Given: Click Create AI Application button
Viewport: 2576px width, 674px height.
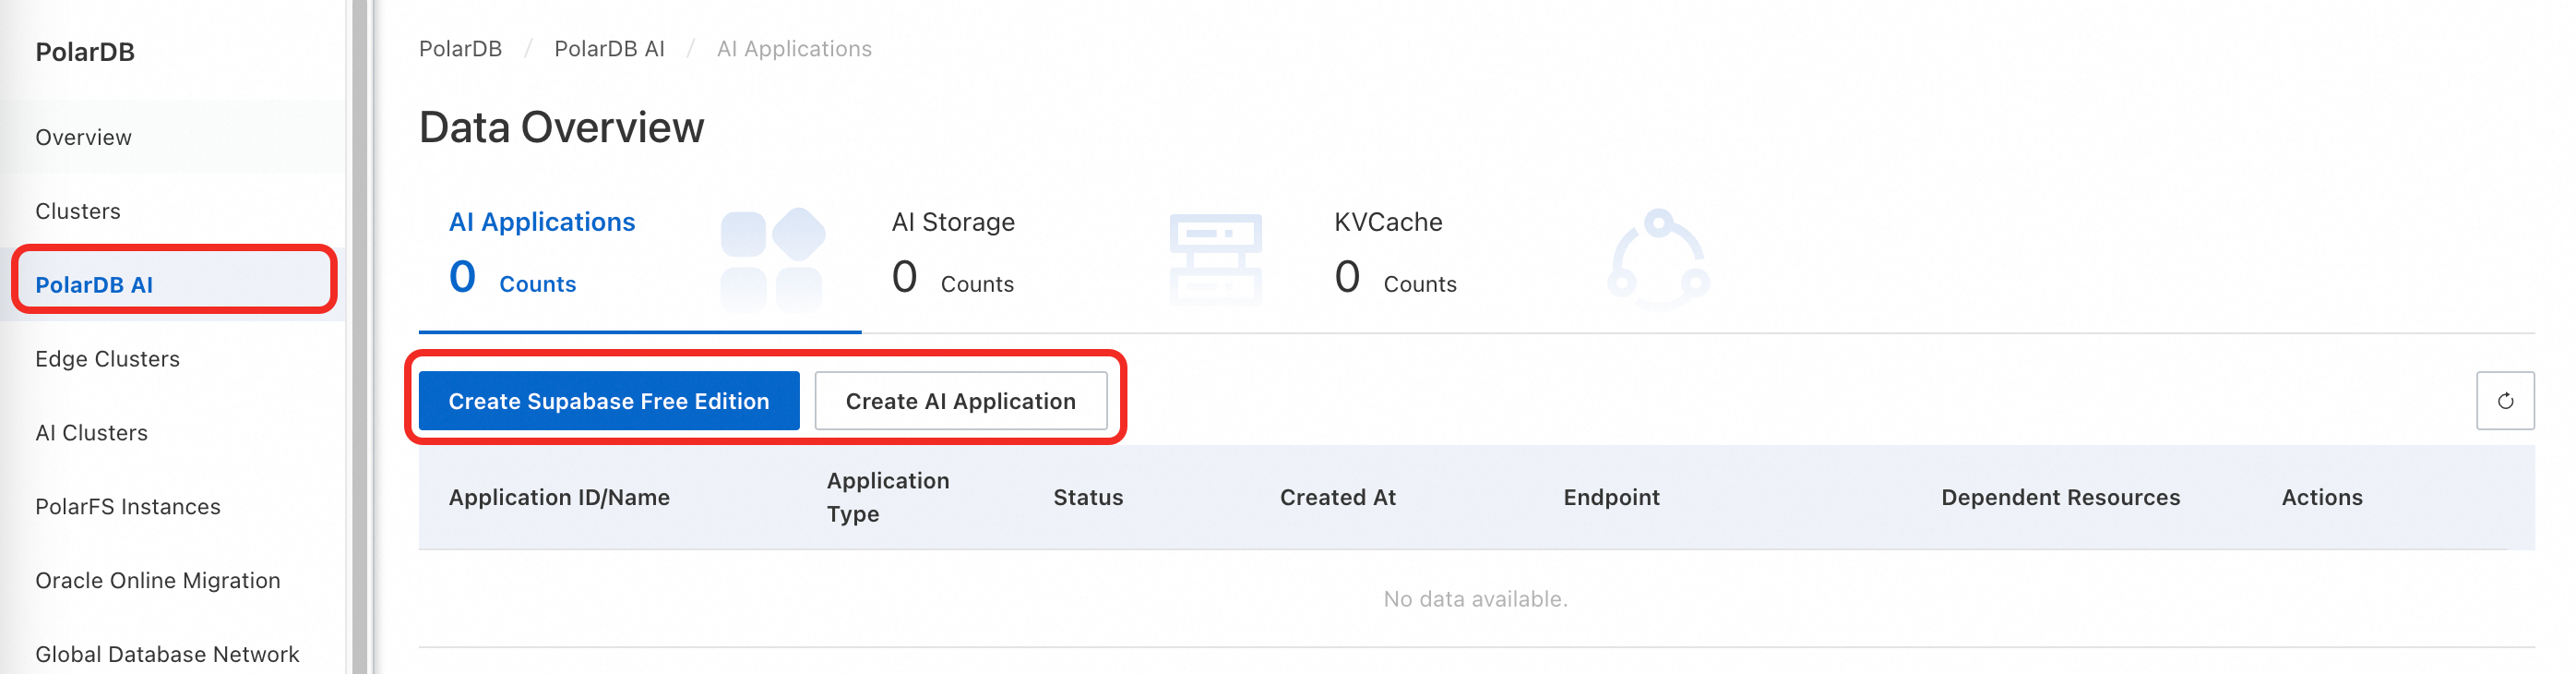Looking at the screenshot, I should click(x=960, y=401).
